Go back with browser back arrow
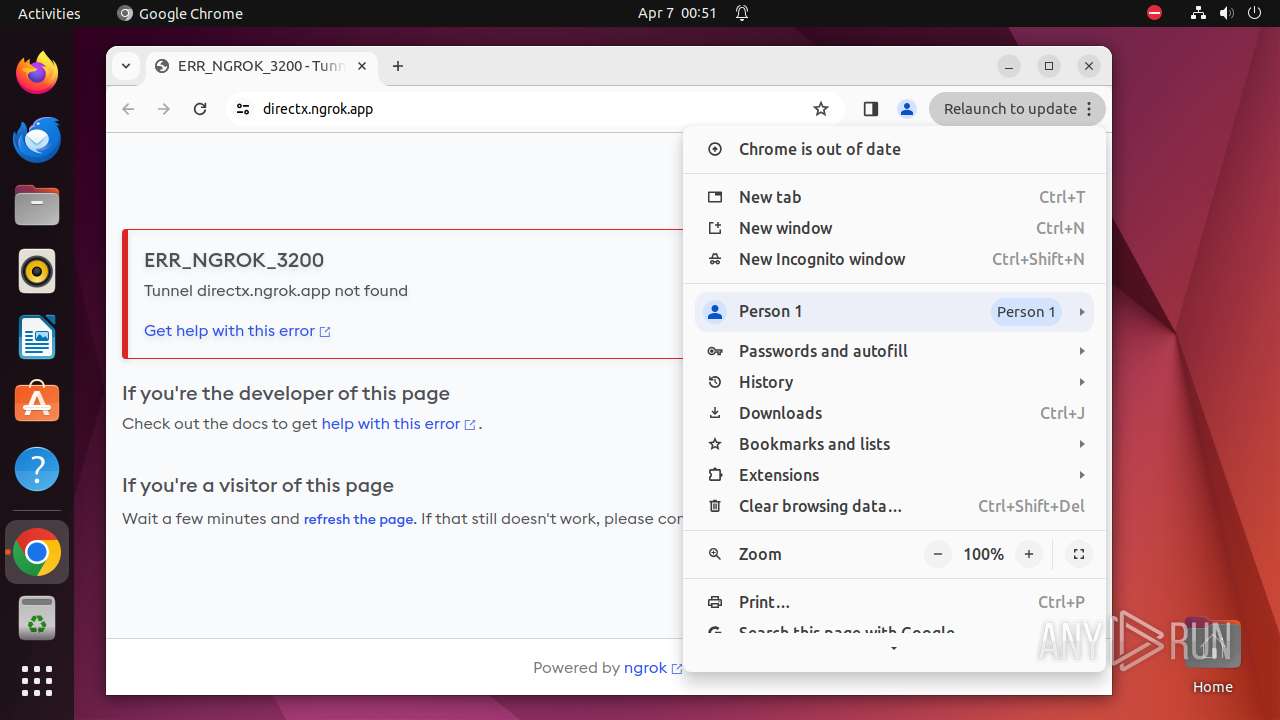The image size is (1280, 720). [128, 109]
